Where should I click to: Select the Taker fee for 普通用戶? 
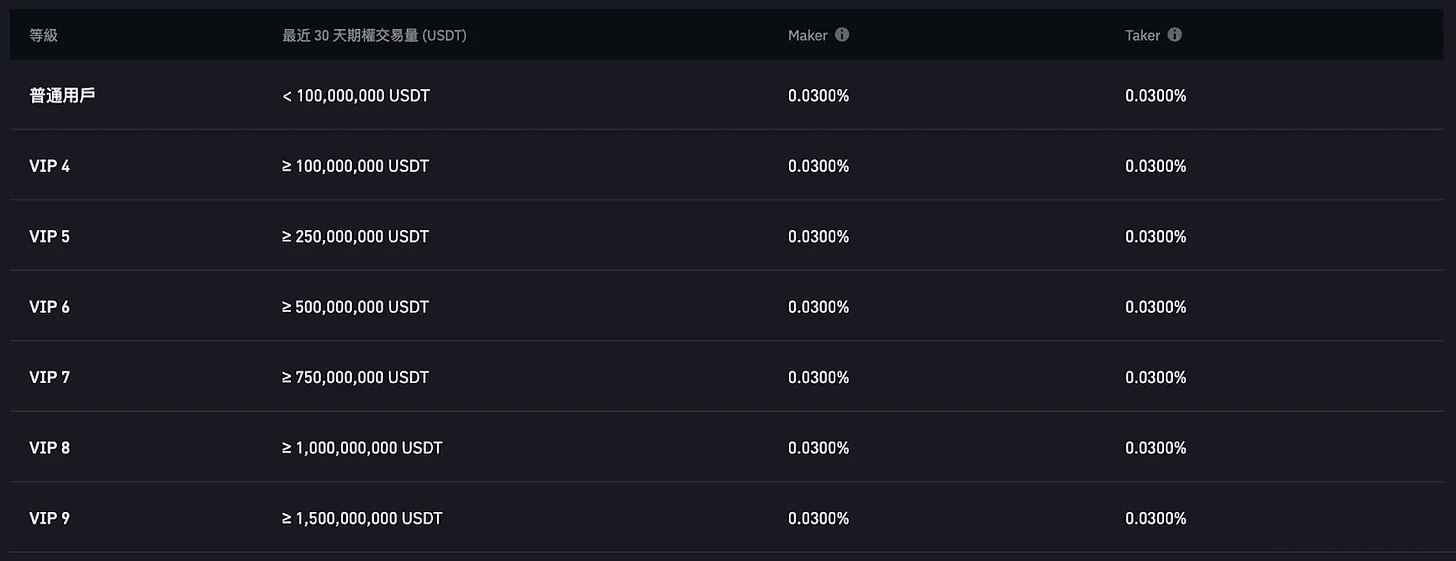(x=1156, y=96)
